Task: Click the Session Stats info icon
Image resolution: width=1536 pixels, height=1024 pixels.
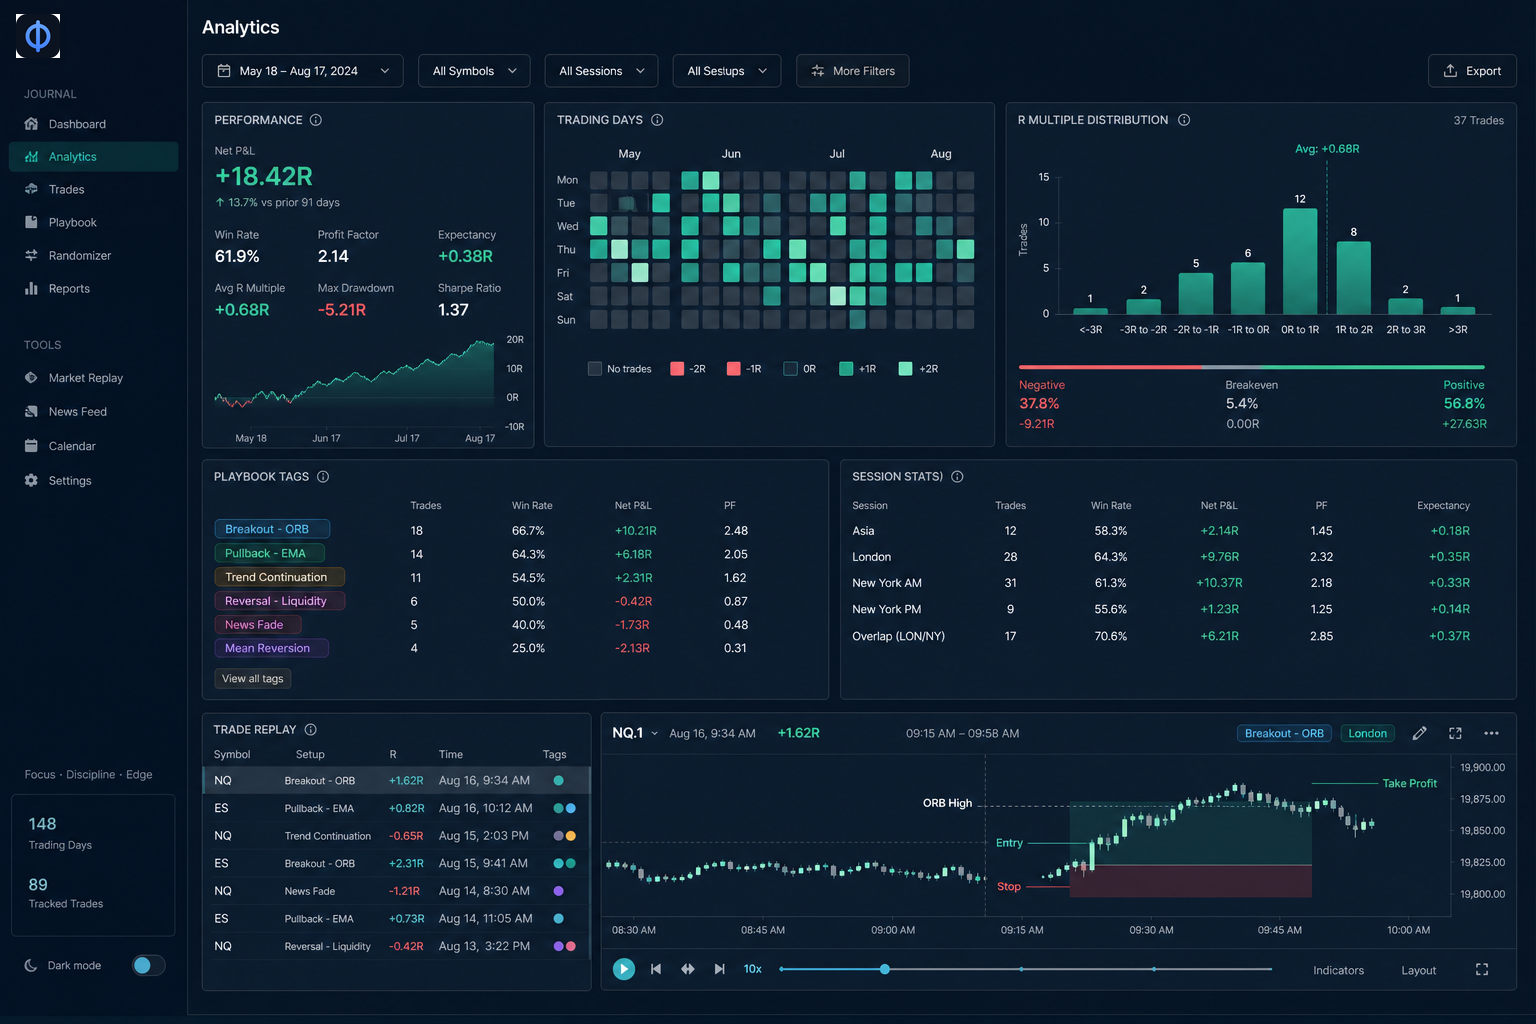Action: 957,477
